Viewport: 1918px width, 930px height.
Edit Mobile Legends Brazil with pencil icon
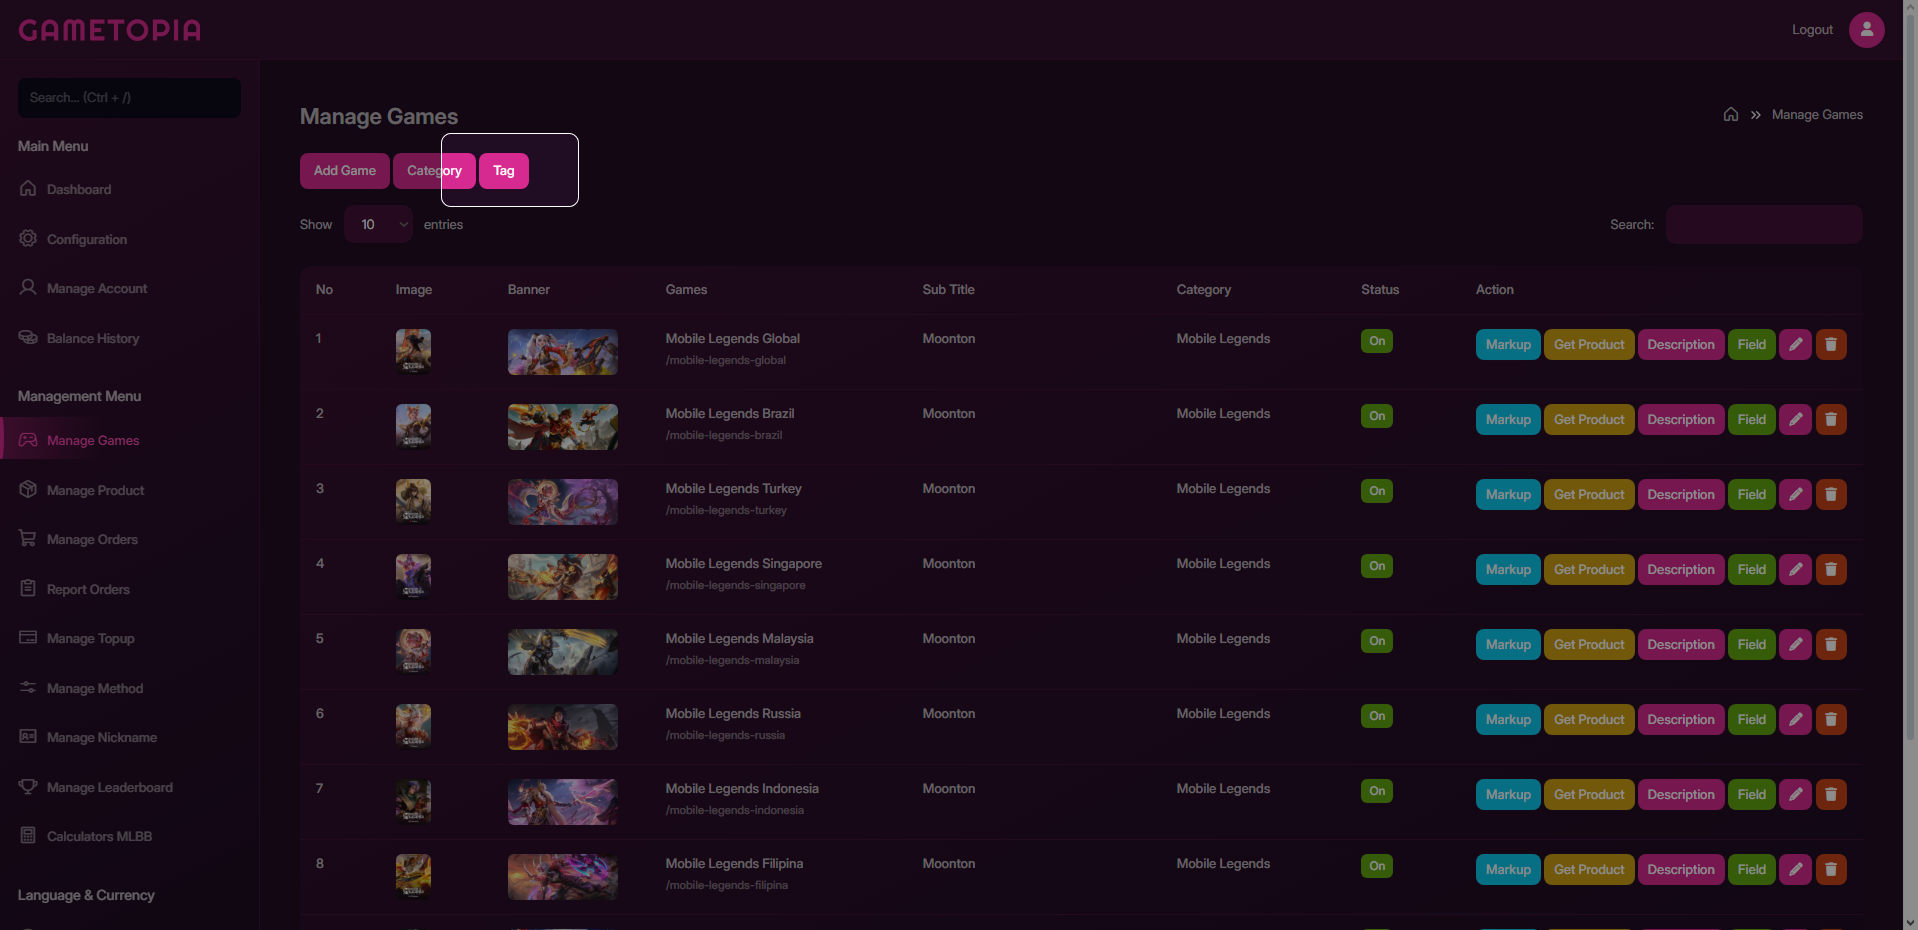tap(1795, 419)
